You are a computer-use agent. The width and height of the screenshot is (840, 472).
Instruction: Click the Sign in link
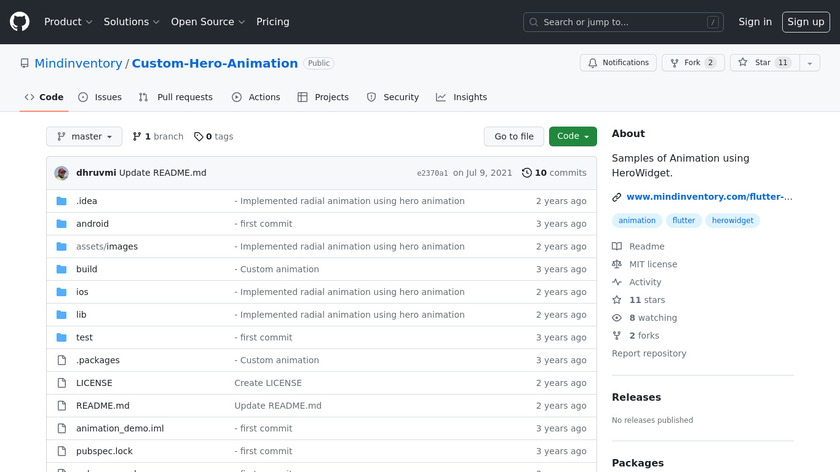755,22
